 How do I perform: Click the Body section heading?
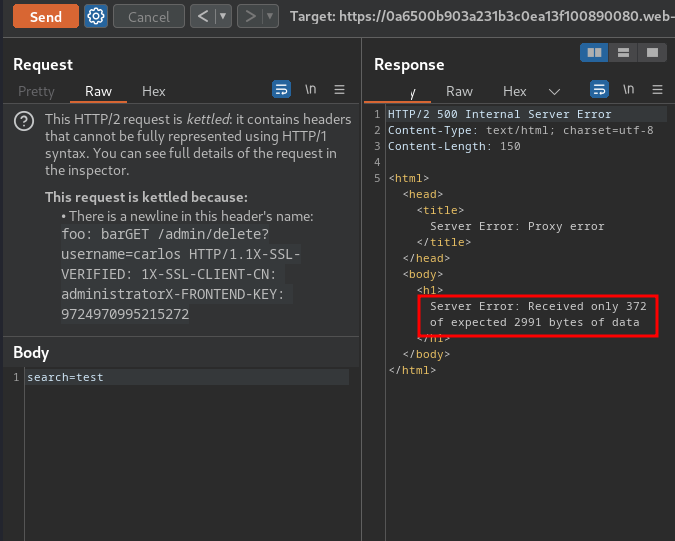[31, 352]
